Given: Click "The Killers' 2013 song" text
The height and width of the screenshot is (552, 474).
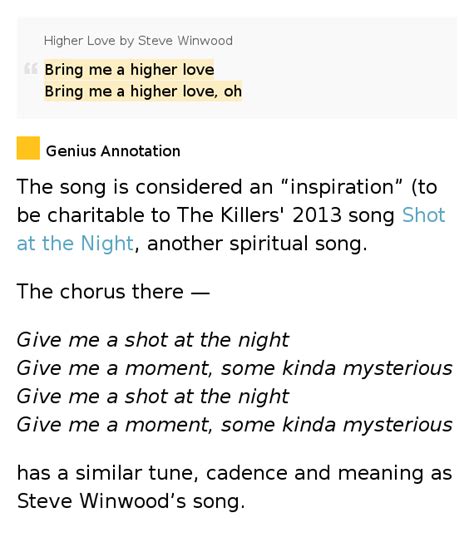Looking at the screenshot, I should (x=286, y=215).
